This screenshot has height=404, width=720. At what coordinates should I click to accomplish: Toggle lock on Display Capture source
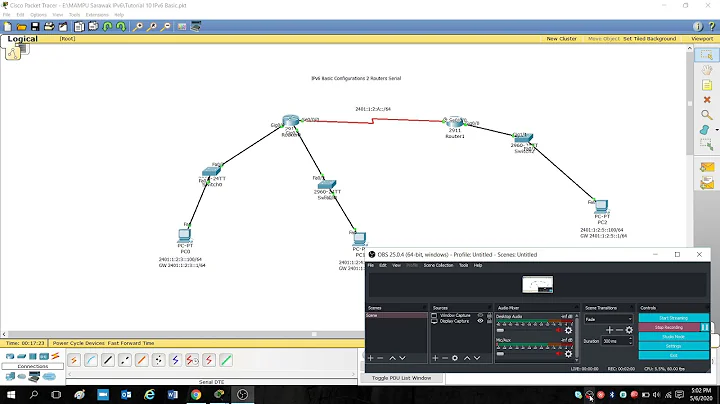(x=489, y=321)
